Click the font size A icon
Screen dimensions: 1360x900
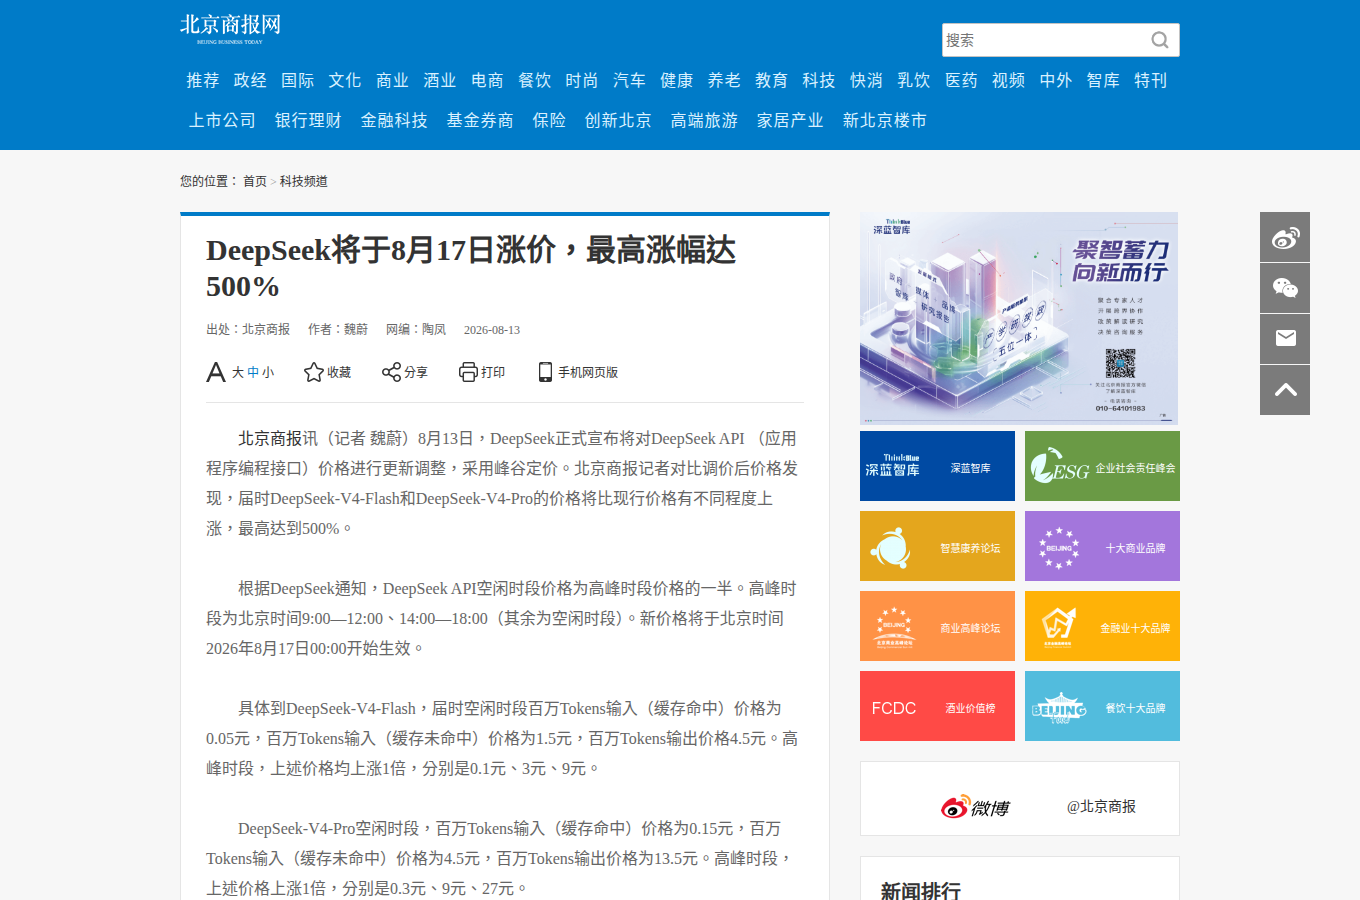pos(216,372)
